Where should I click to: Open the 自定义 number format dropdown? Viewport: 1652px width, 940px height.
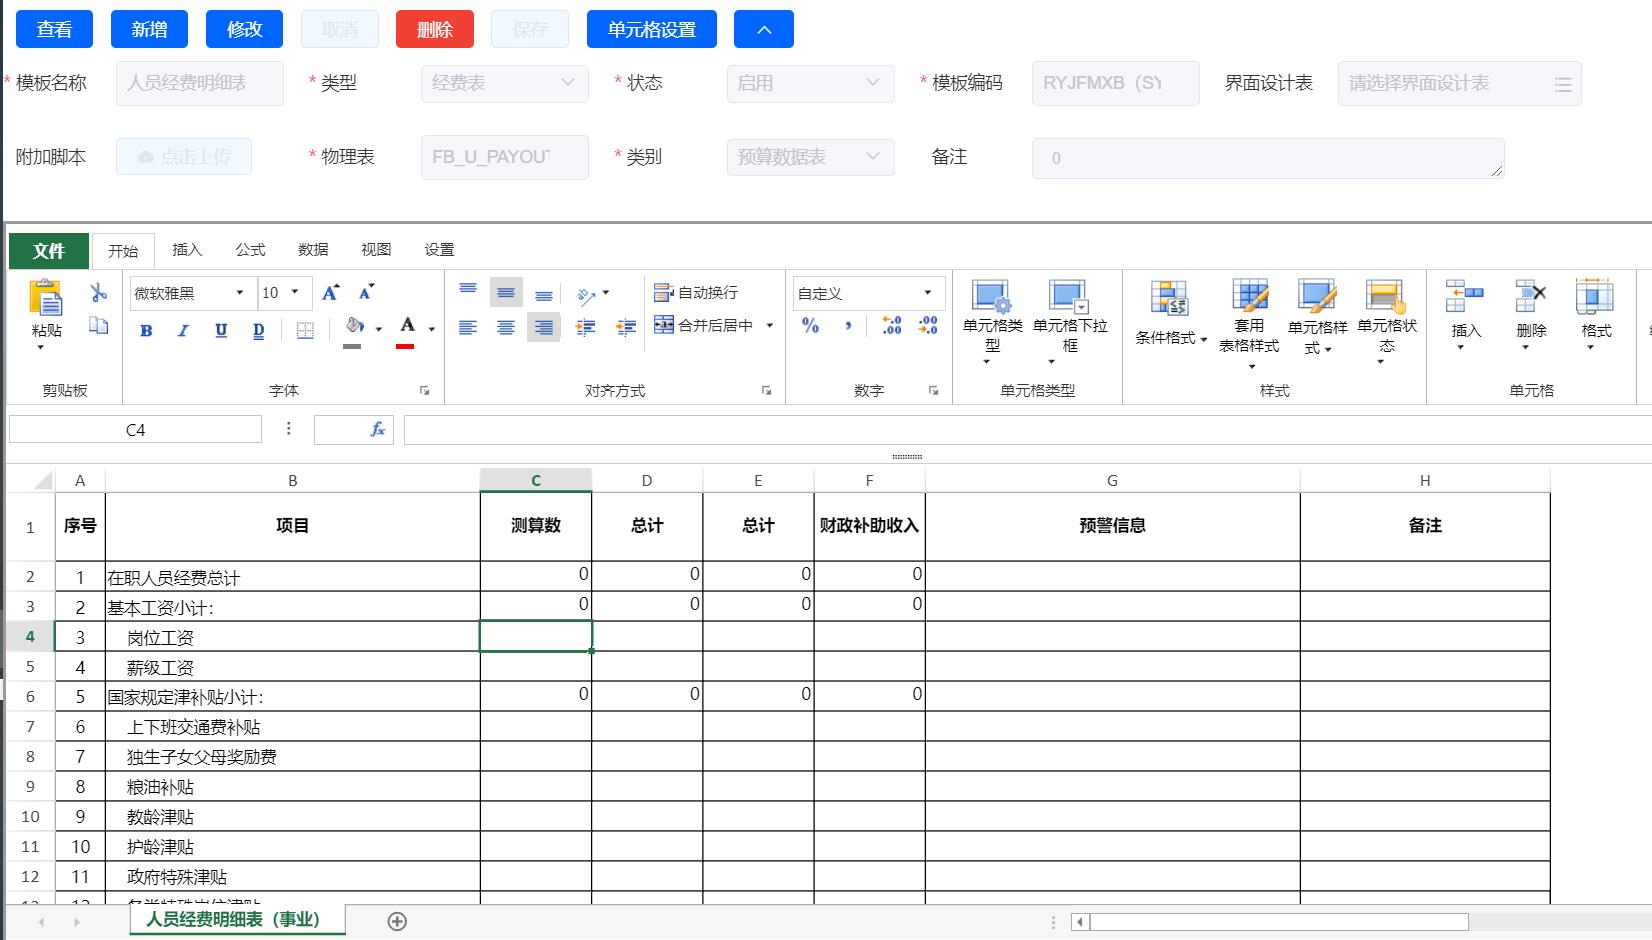pyautogui.click(x=928, y=293)
